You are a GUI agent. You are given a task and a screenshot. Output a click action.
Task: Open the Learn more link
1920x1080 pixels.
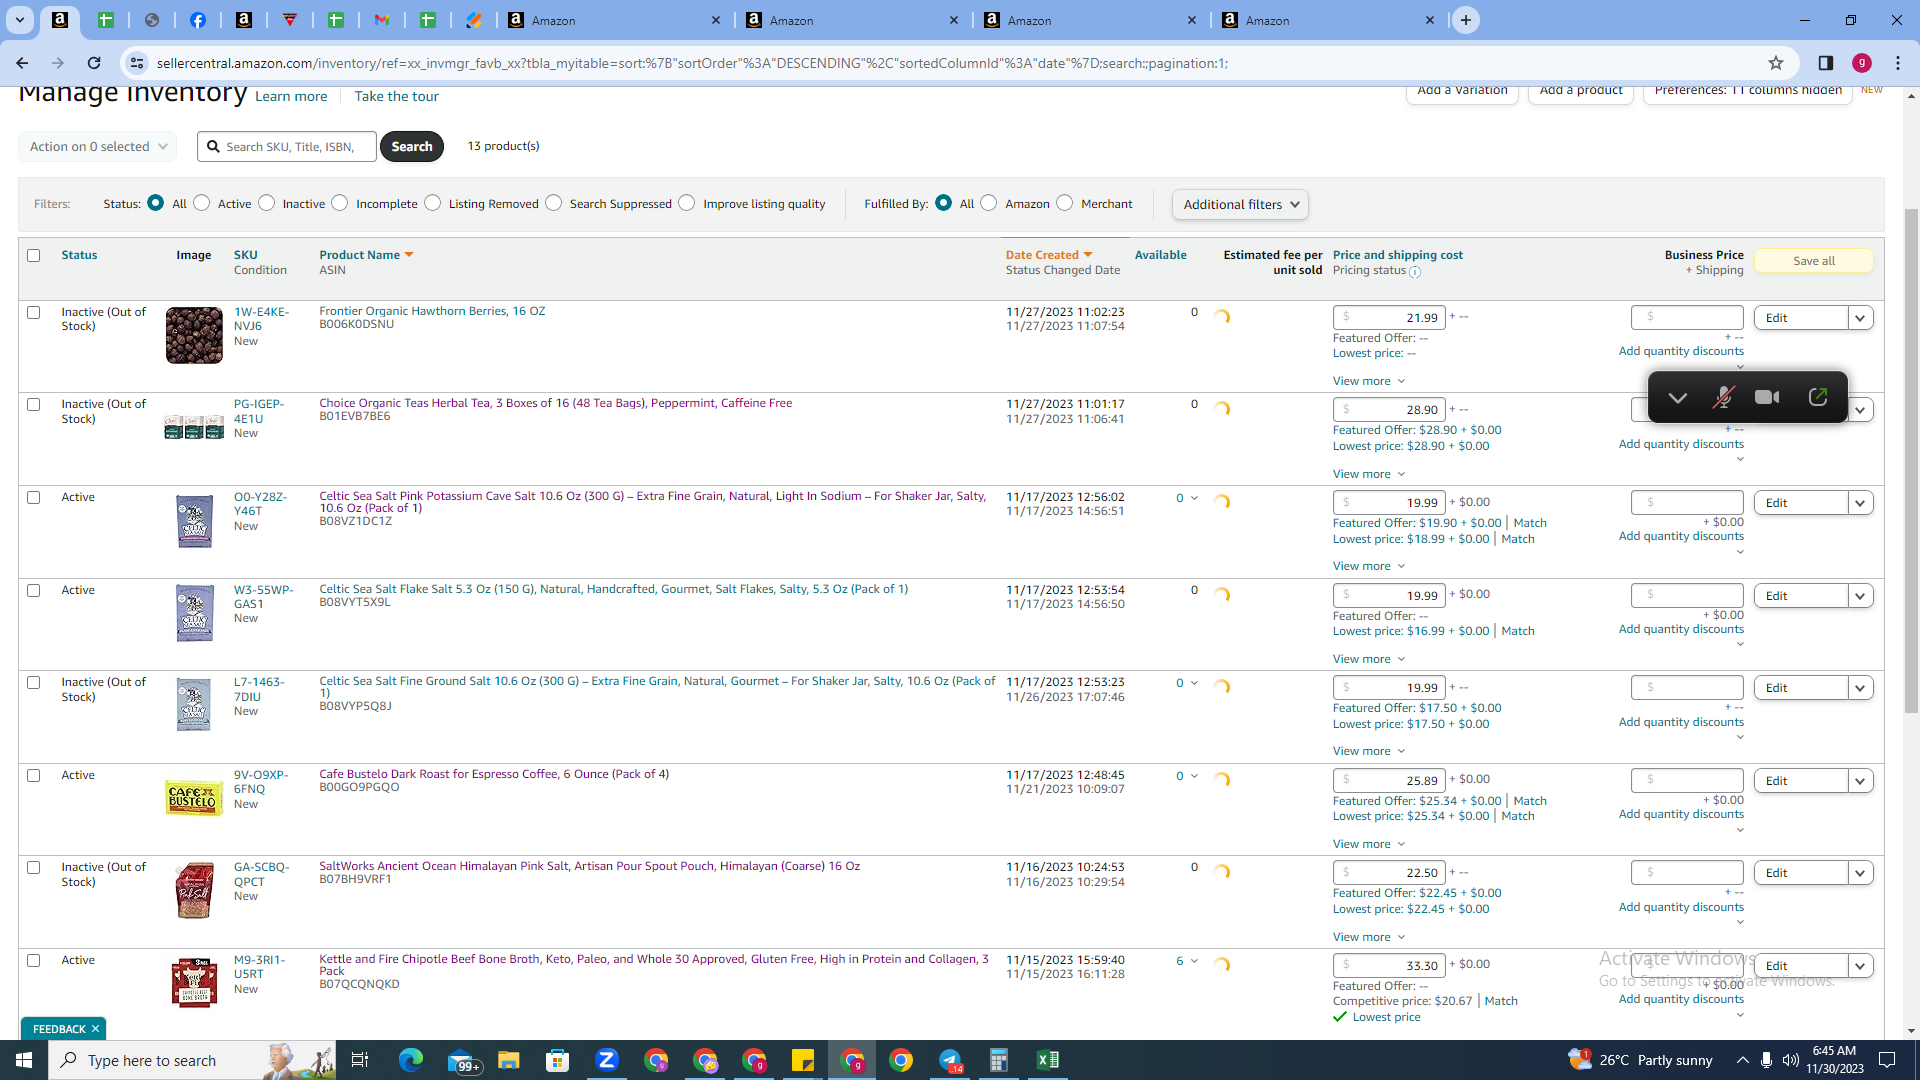pos(291,96)
